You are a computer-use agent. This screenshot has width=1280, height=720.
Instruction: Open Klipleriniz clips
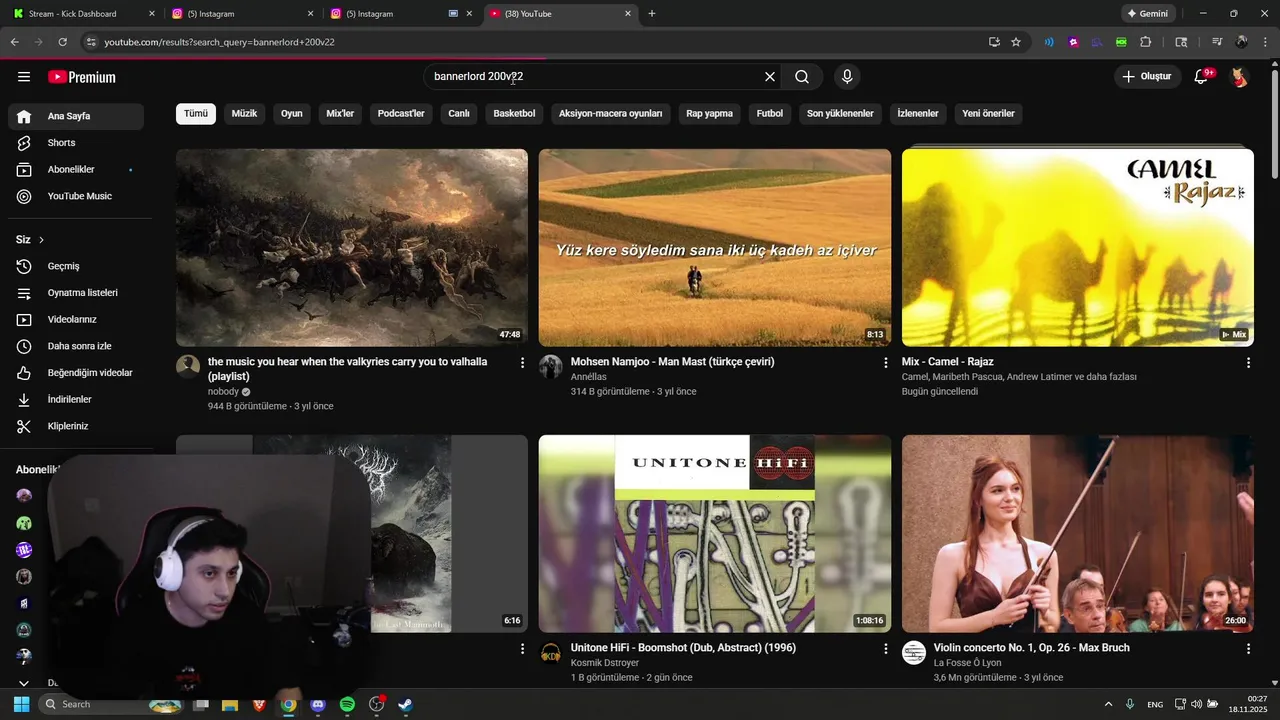76,426
